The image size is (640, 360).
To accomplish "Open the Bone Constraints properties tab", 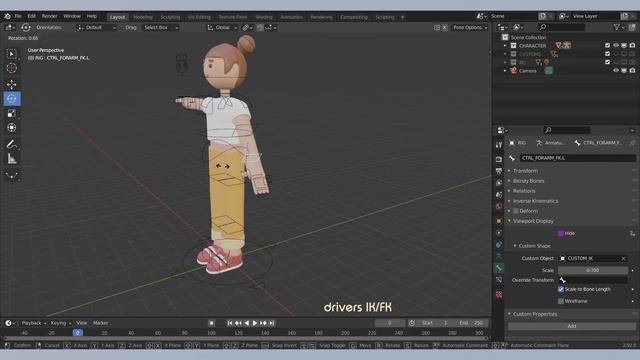I will [499, 280].
